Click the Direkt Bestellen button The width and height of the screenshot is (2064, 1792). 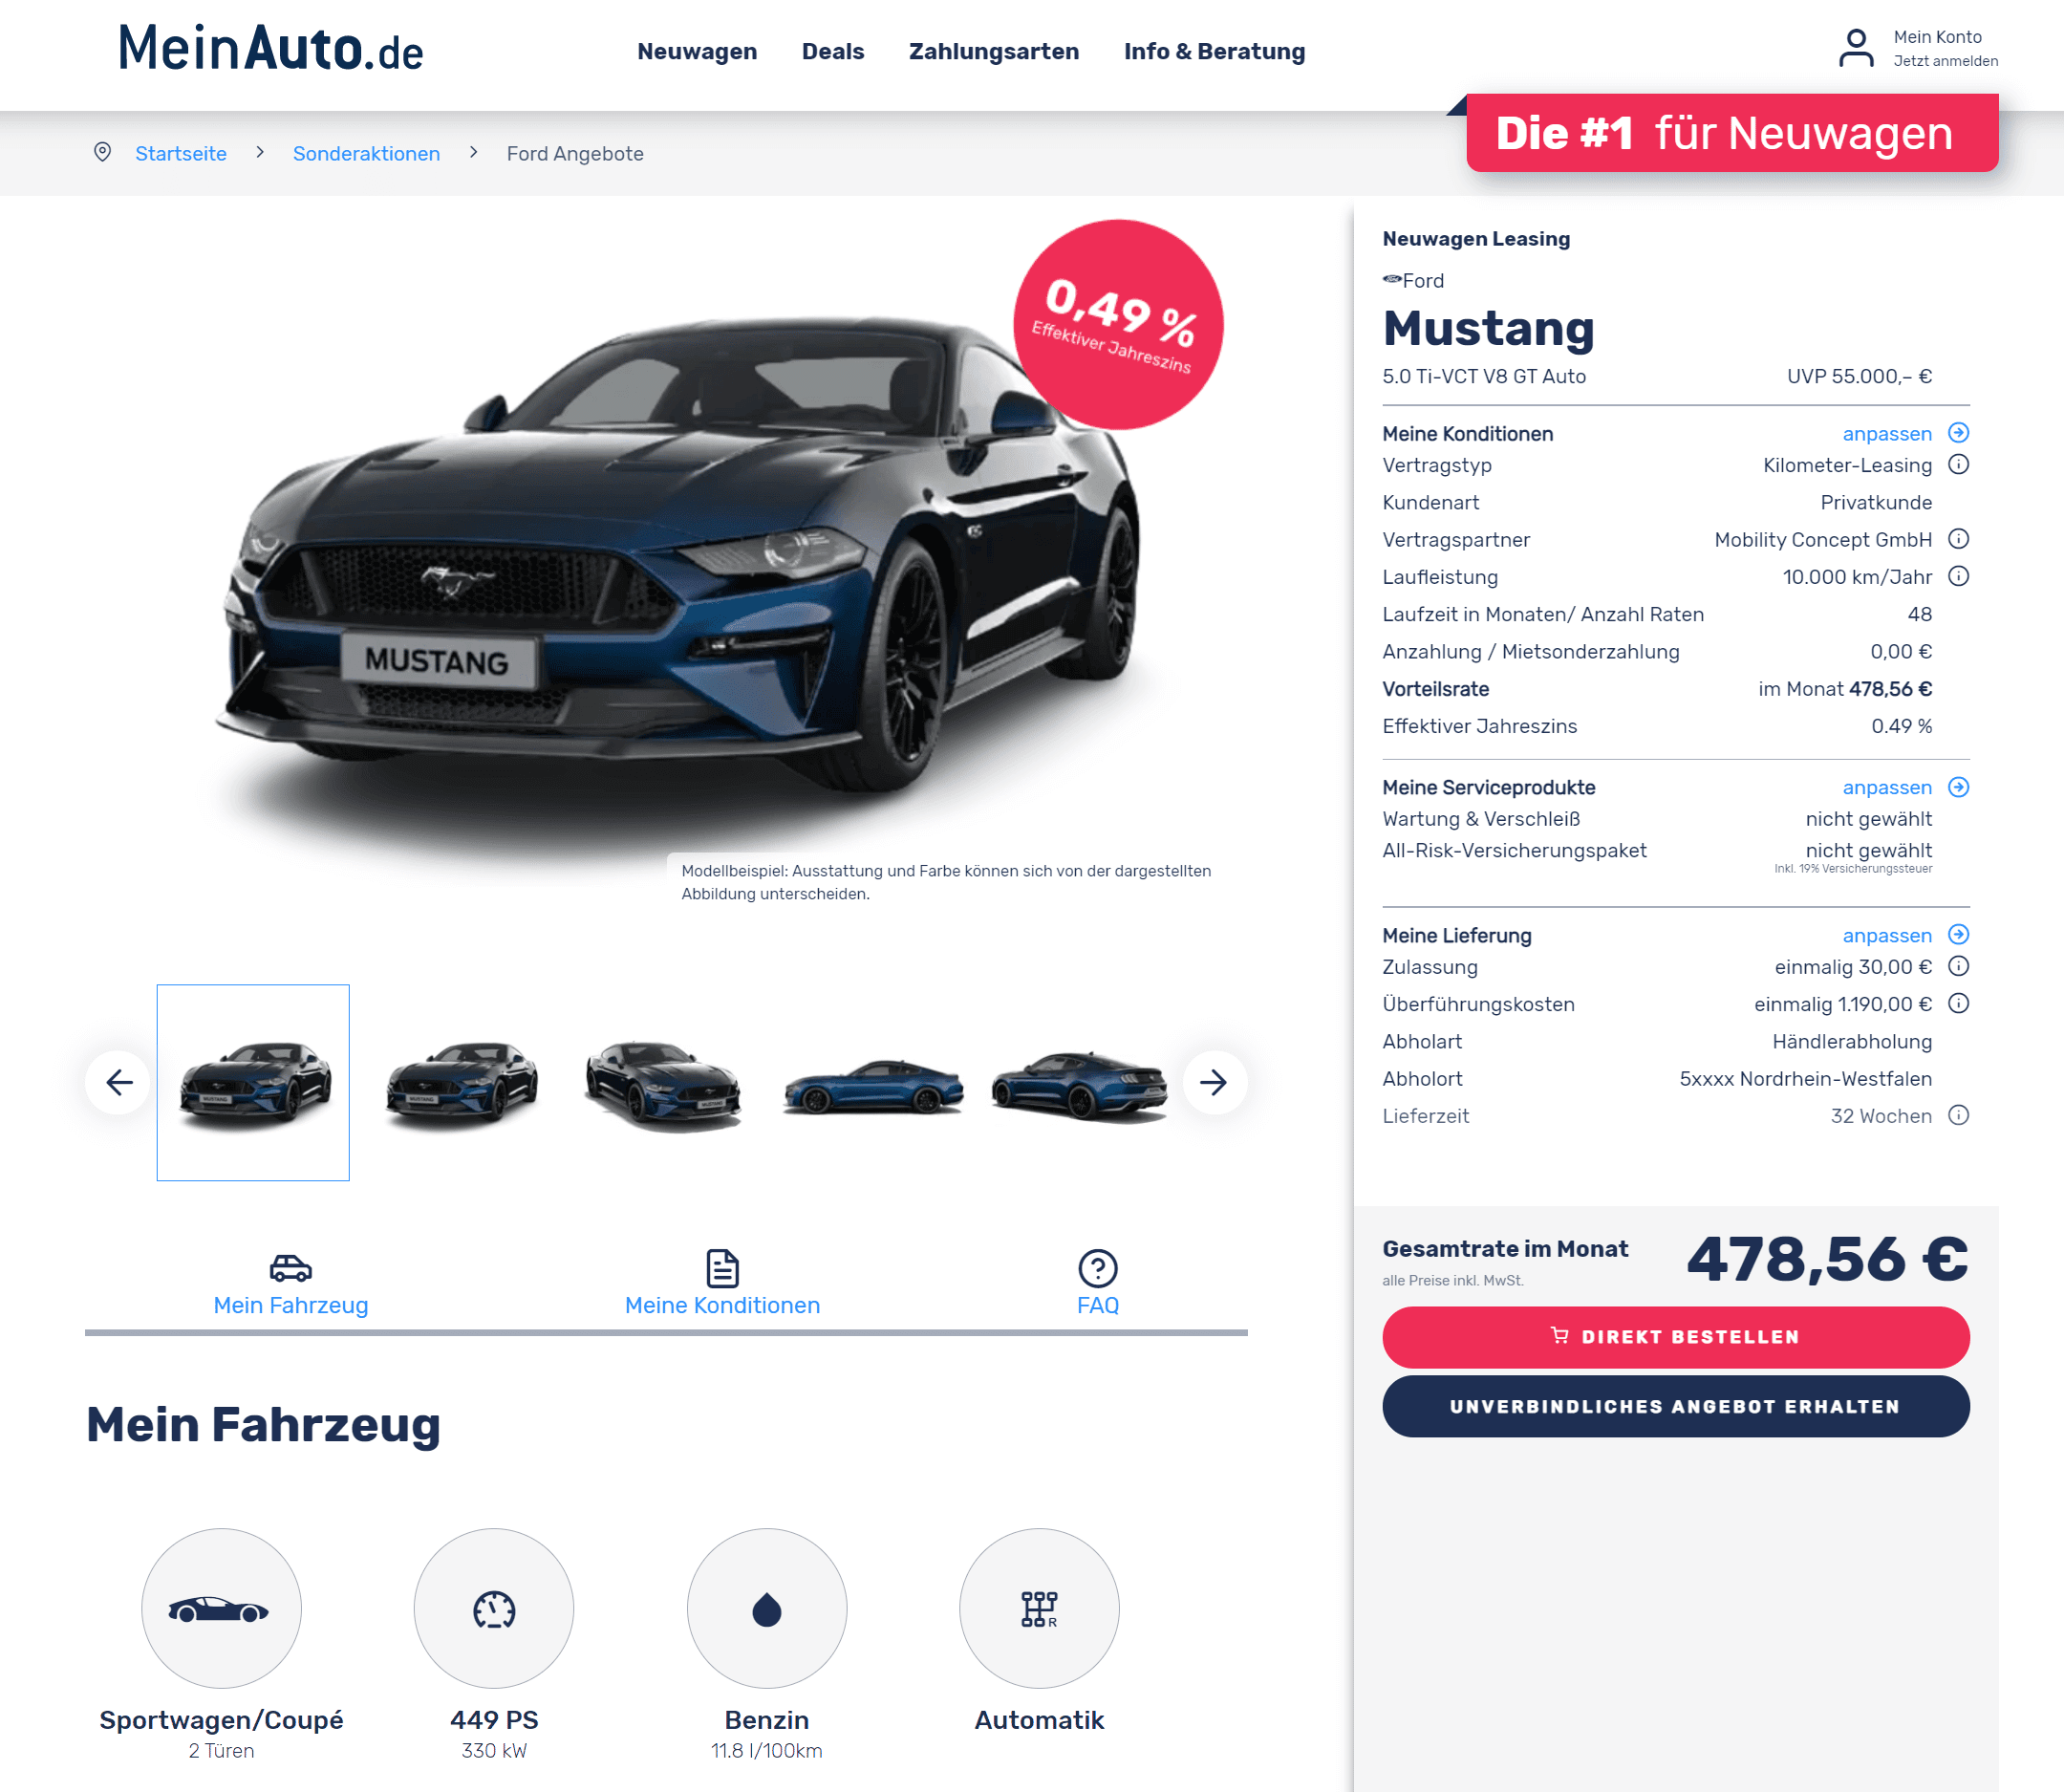click(x=1675, y=1337)
